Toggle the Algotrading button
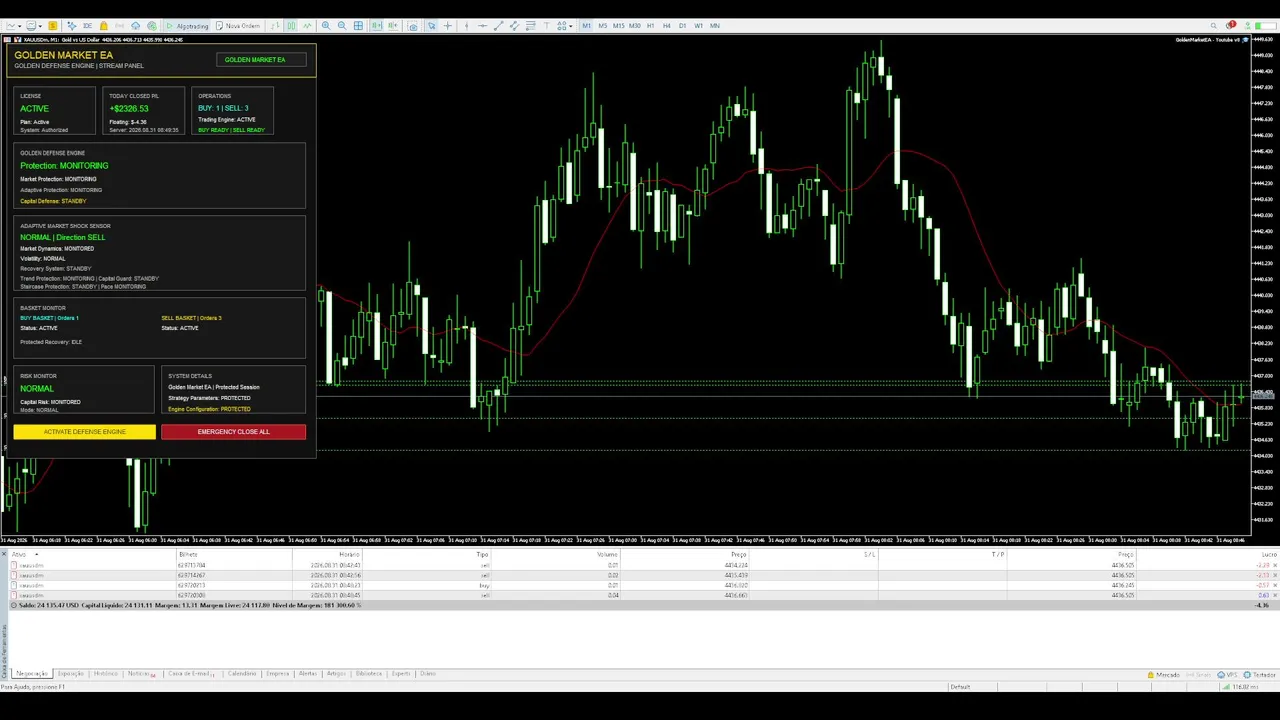Viewport: 1280px width, 720px height. click(188, 25)
